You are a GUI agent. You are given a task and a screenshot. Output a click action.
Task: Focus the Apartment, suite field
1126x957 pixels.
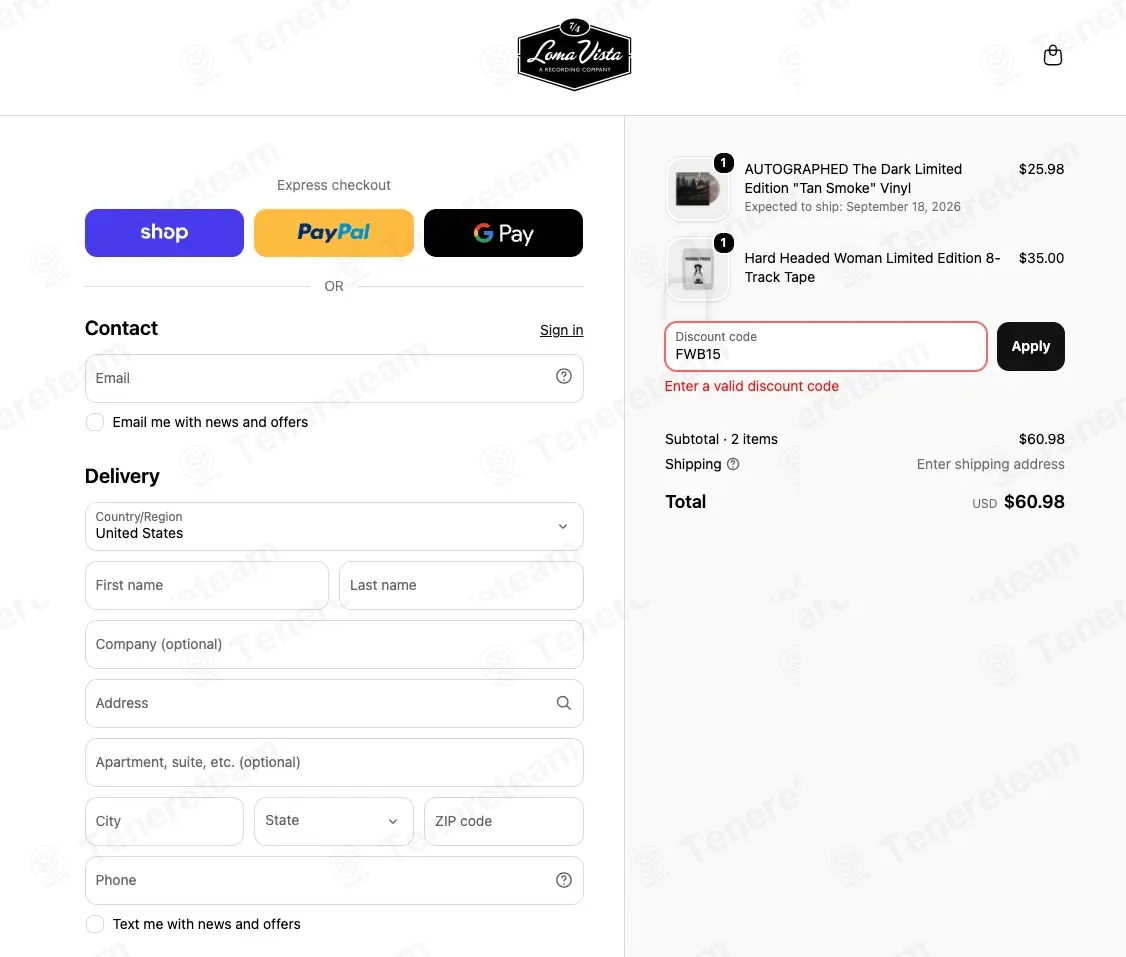point(334,762)
